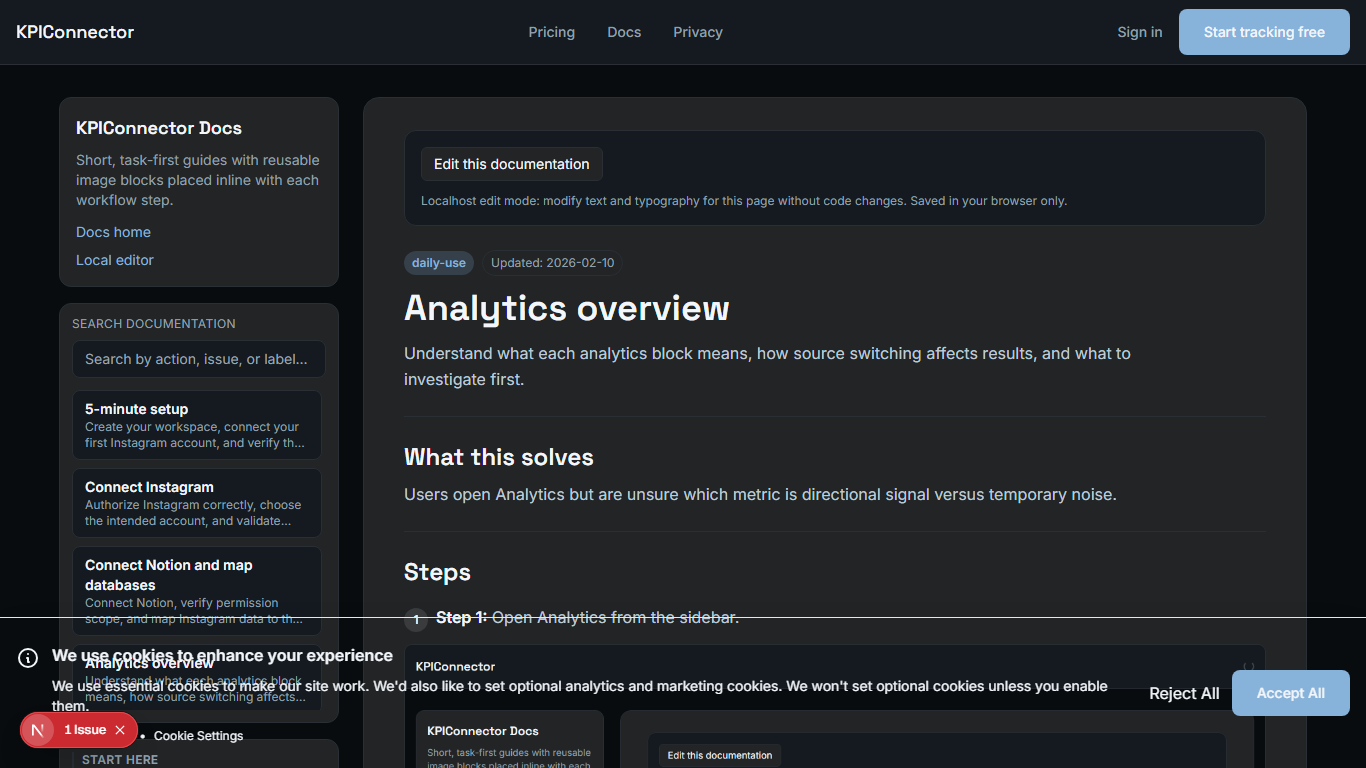The height and width of the screenshot is (768, 1366).
Task: Click the code brackets icon in the preview
Action: coord(1247,666)
